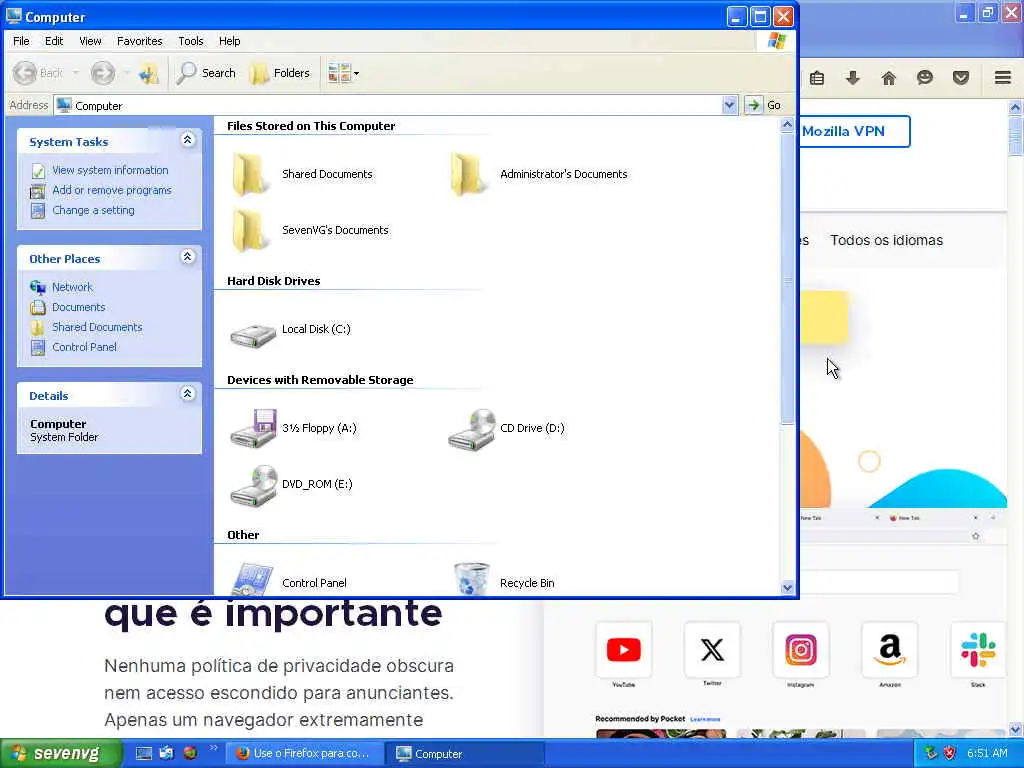Click the red security shield tray icon
Image resolution: width=1024 pixels, height=768 pixels.
pyautogui.click(x=950, y=754)
